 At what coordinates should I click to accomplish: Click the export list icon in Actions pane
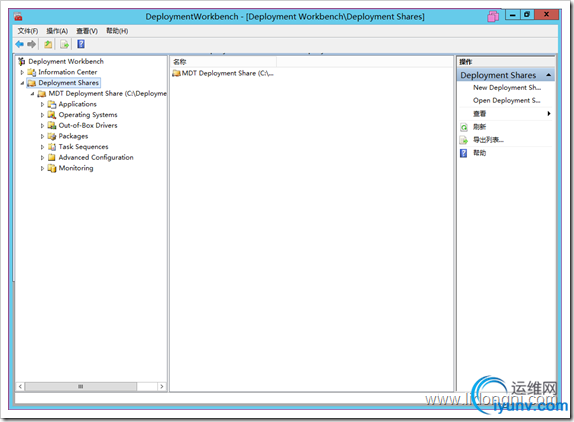[464, 140]
